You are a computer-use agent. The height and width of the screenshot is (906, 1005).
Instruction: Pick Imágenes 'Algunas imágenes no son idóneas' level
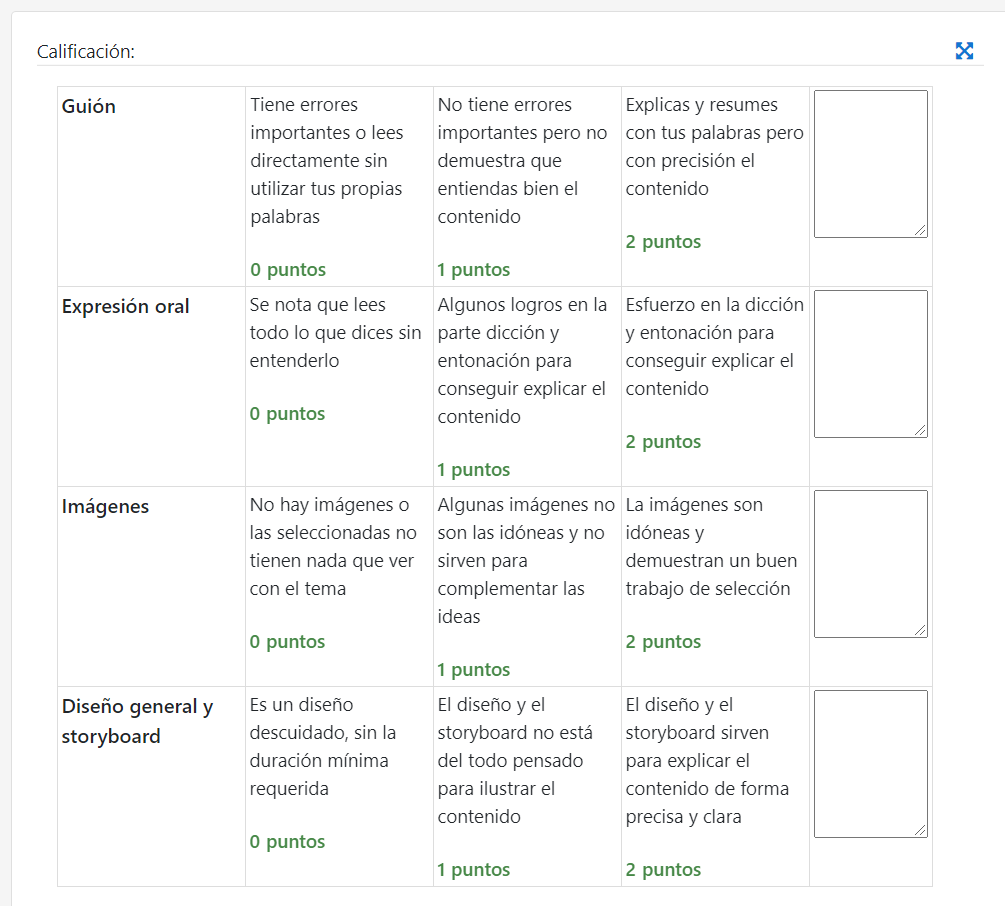click(x=527, y=586)
